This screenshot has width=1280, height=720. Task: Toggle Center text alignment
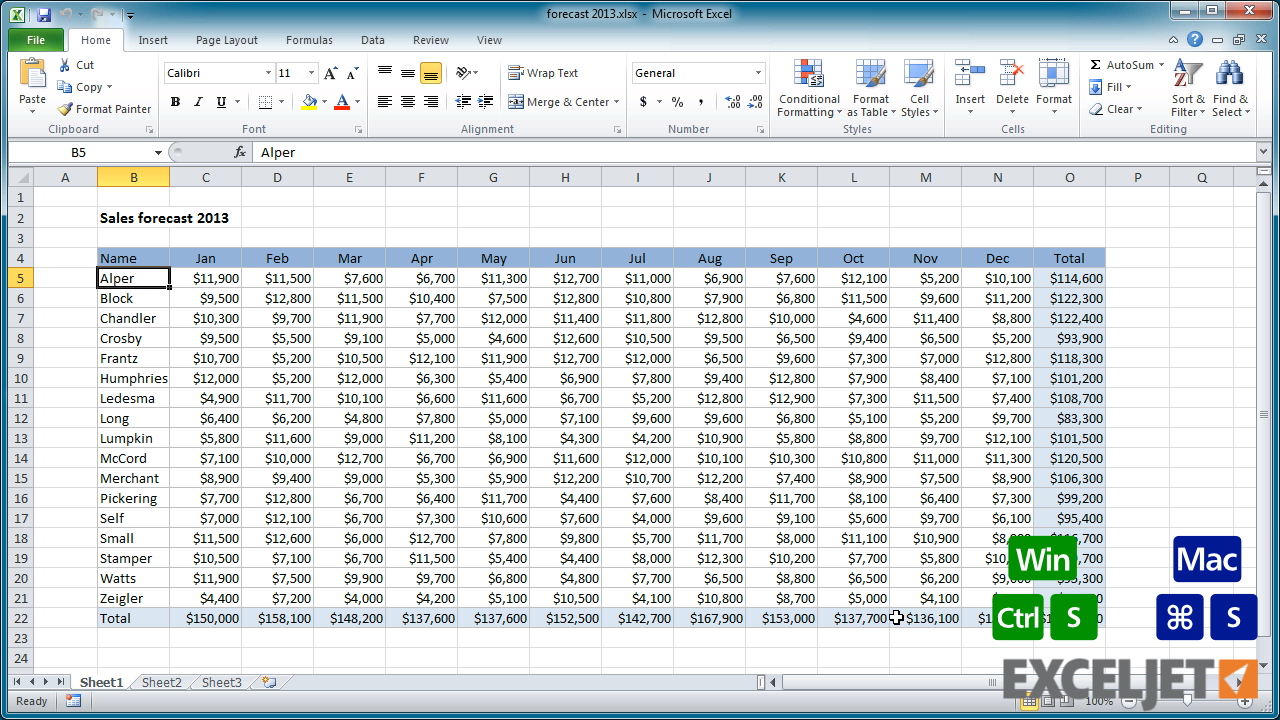click(408, 102)
